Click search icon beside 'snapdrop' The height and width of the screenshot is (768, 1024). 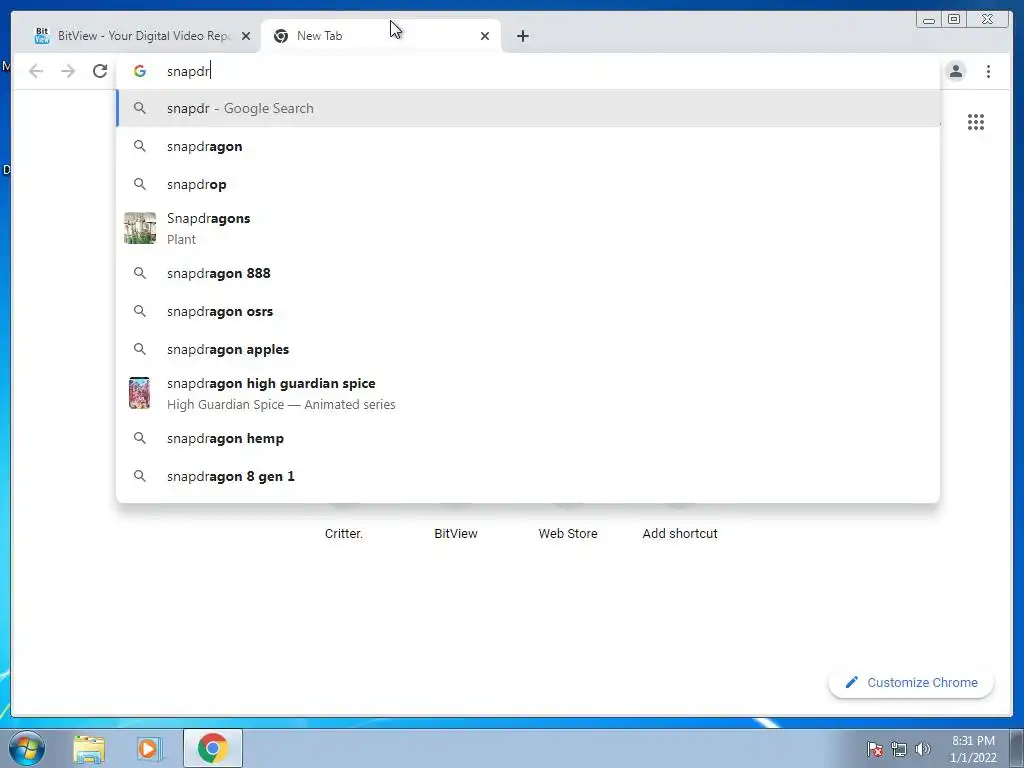click(140, 184)
